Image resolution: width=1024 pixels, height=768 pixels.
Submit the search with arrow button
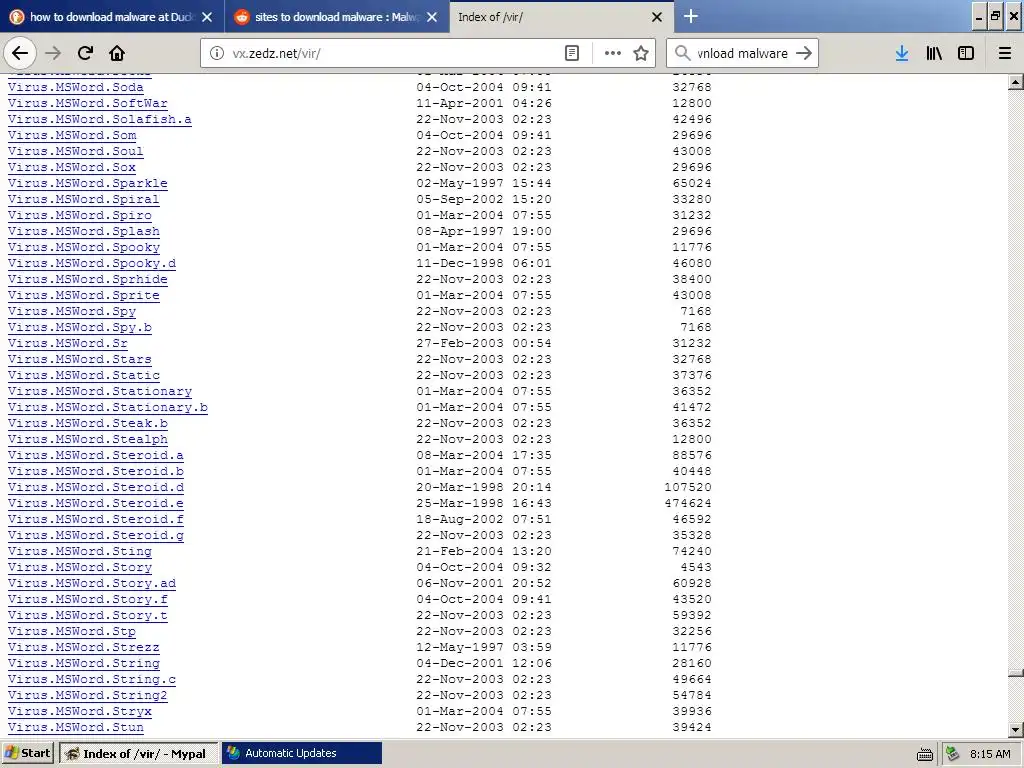coord(804,53)
